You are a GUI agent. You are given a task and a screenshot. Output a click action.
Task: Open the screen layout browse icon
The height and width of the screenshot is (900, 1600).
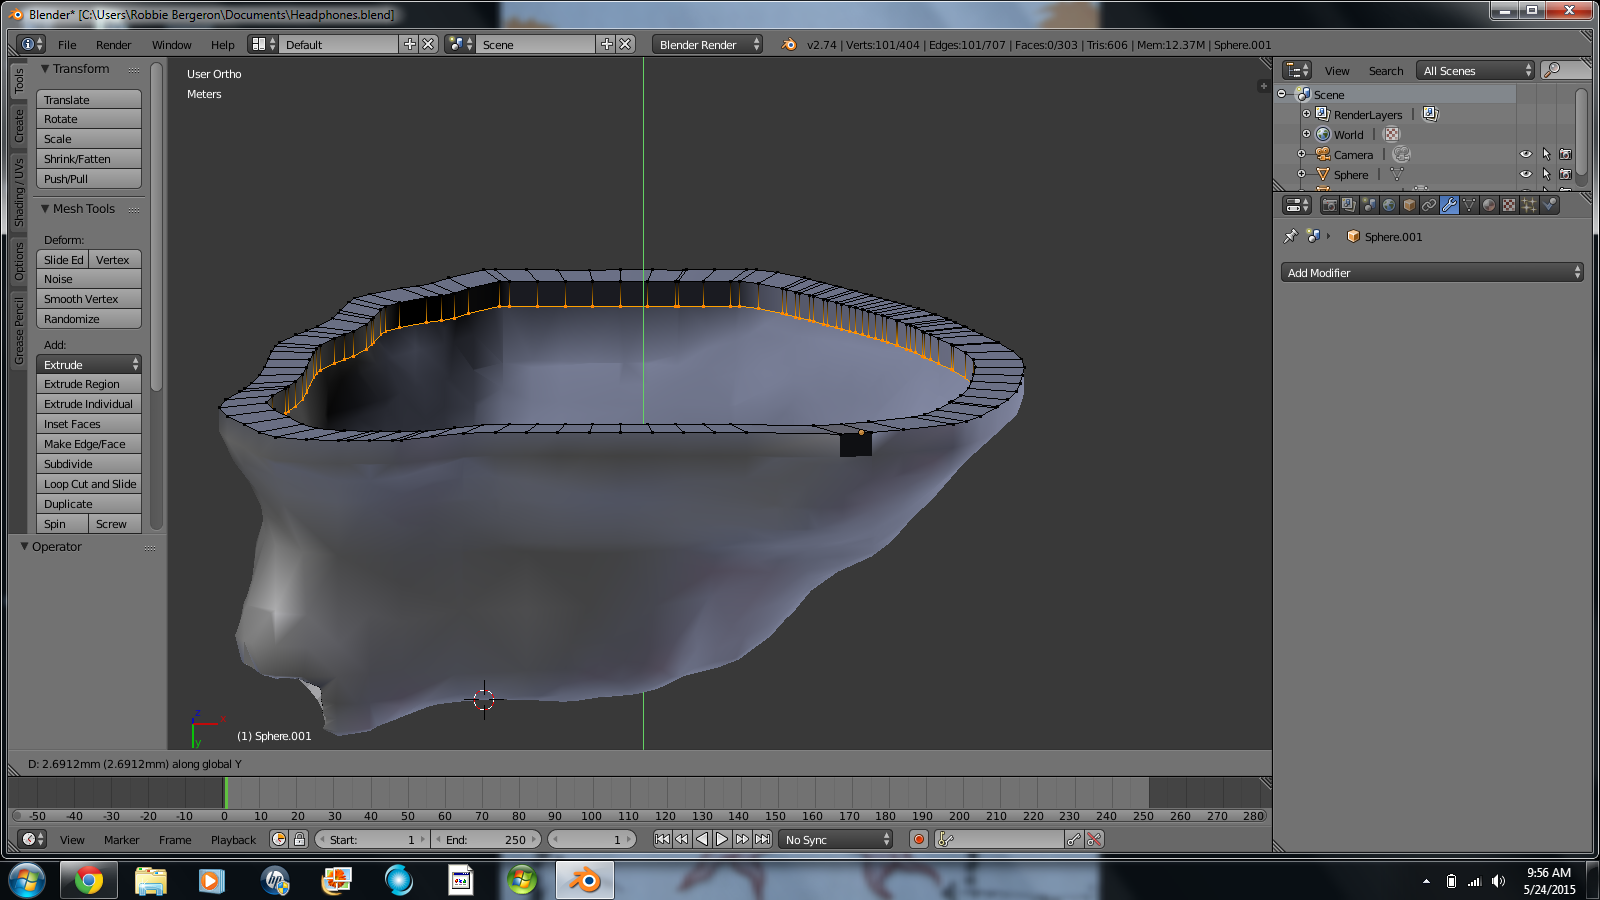[263, 44]
